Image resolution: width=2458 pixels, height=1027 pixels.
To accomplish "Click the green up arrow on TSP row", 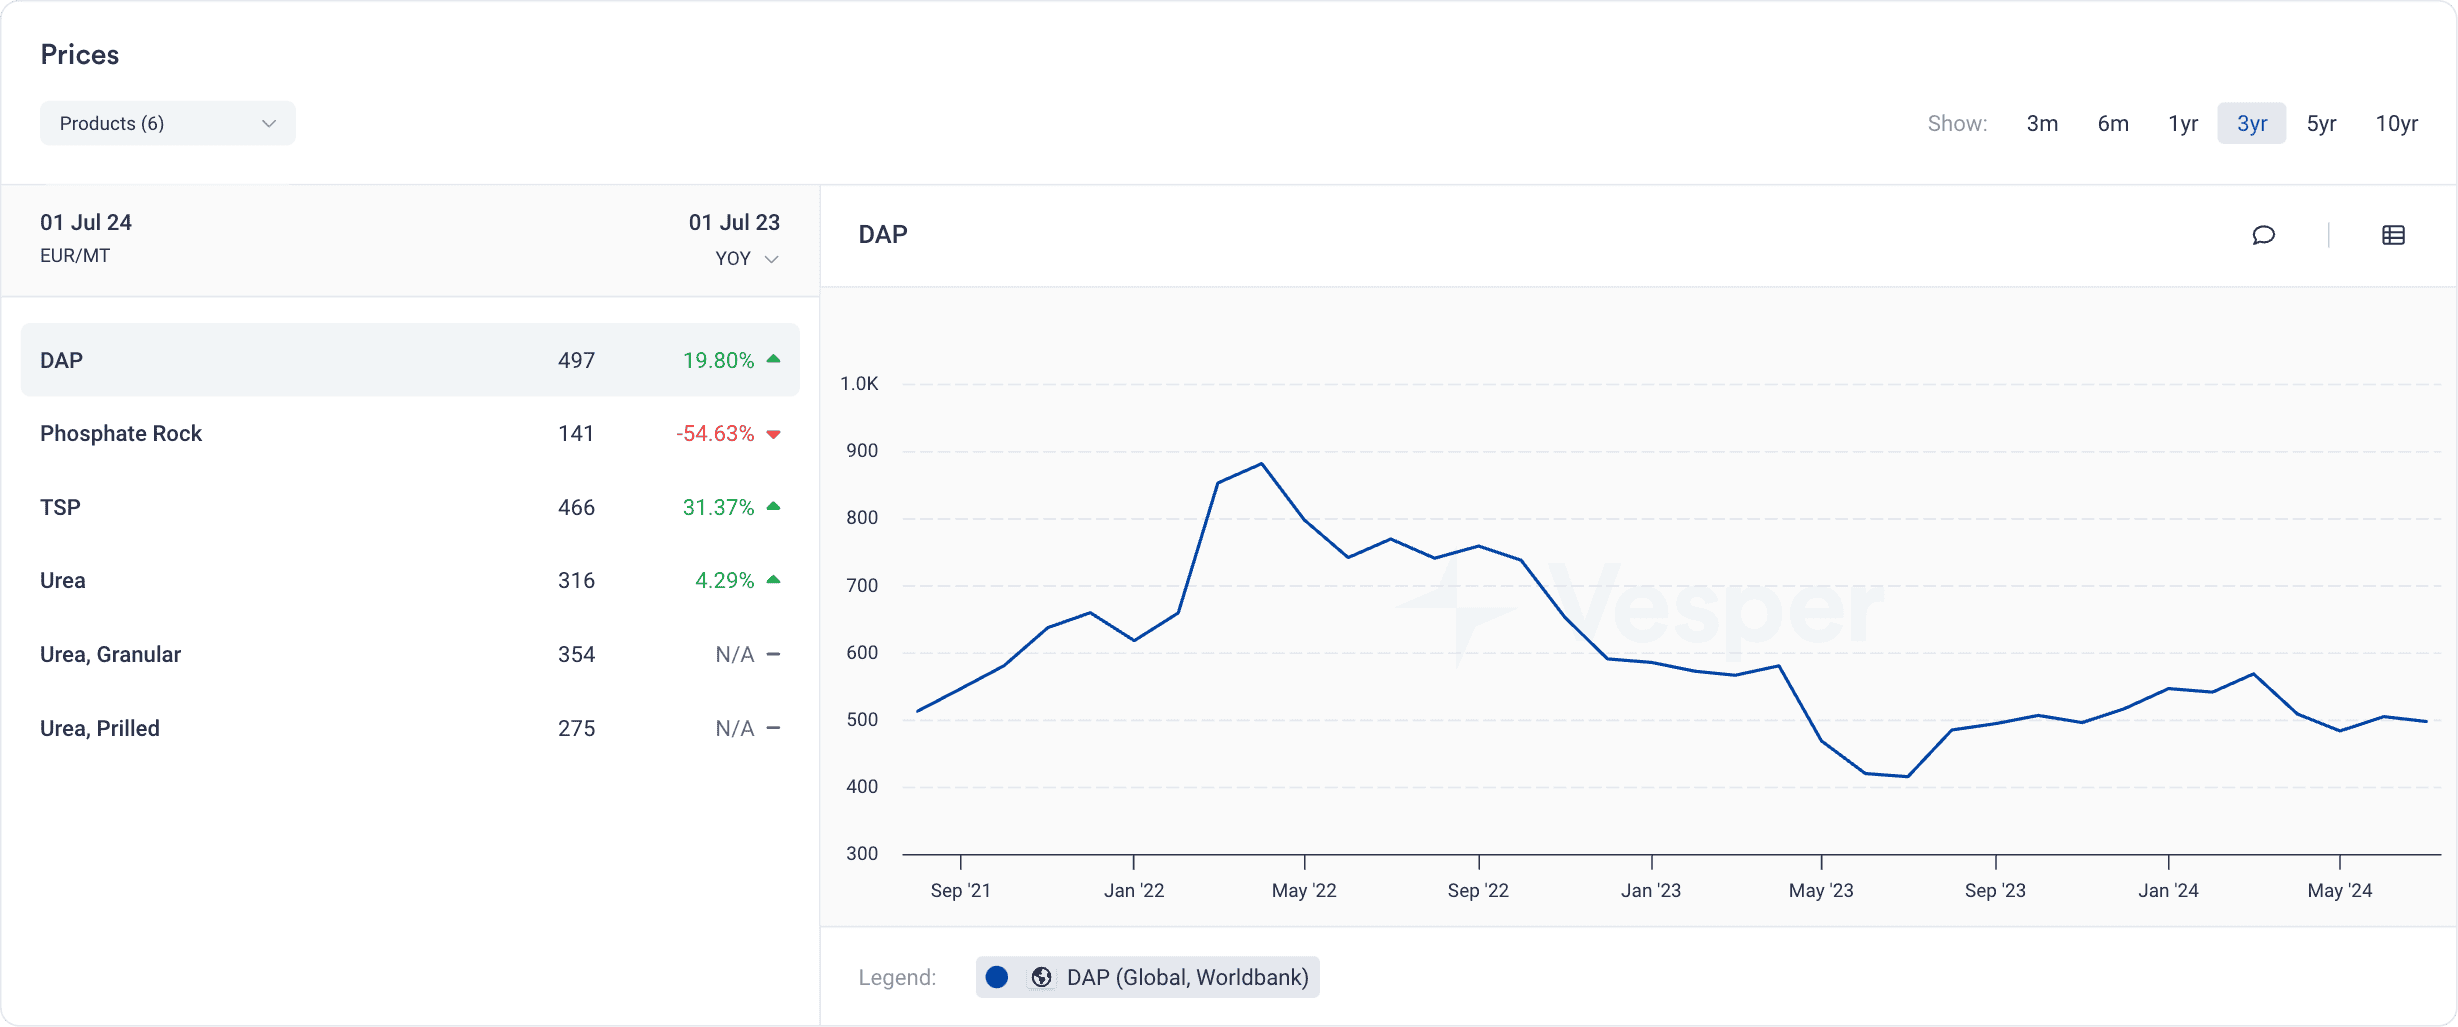I will point(773,506).
